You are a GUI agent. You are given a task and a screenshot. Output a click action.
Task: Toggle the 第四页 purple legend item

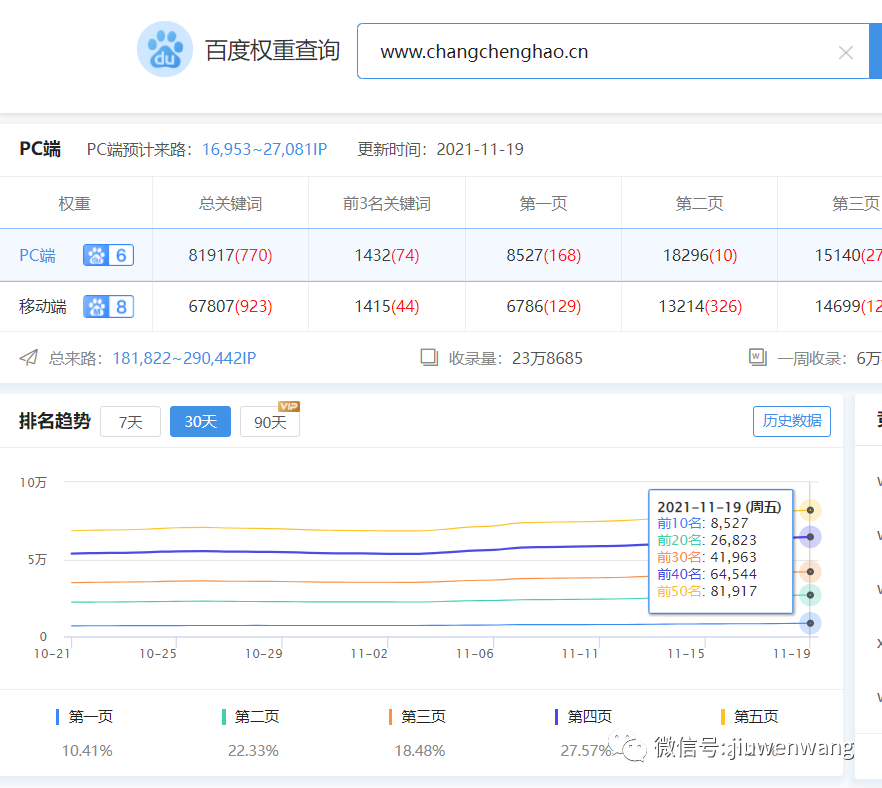pos(583,717)
